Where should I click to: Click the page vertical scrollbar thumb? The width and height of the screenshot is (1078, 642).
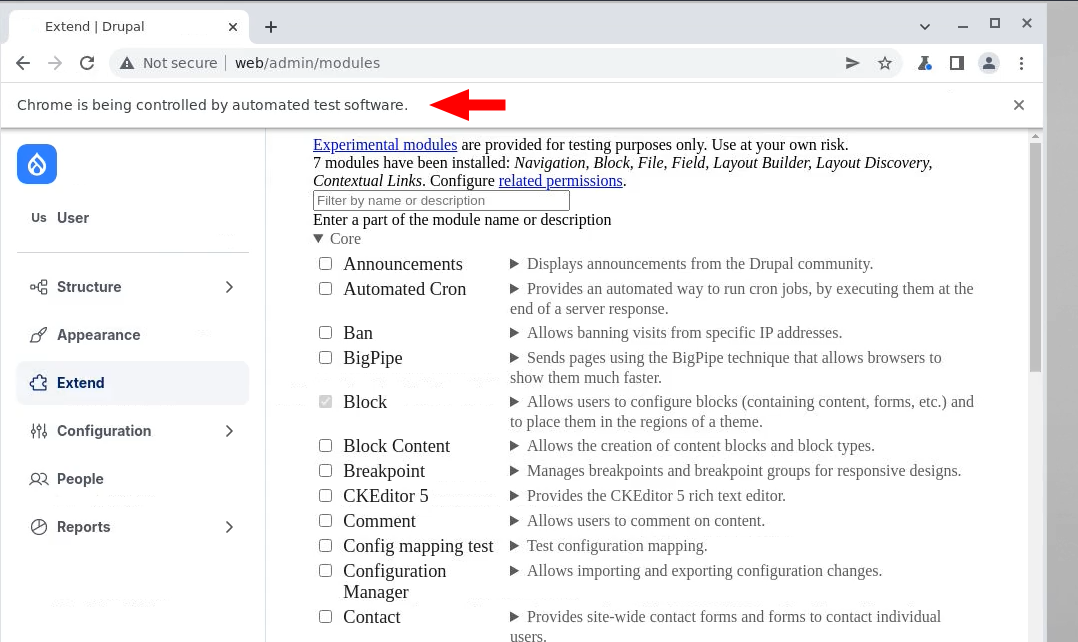(x=1035, y=258)
